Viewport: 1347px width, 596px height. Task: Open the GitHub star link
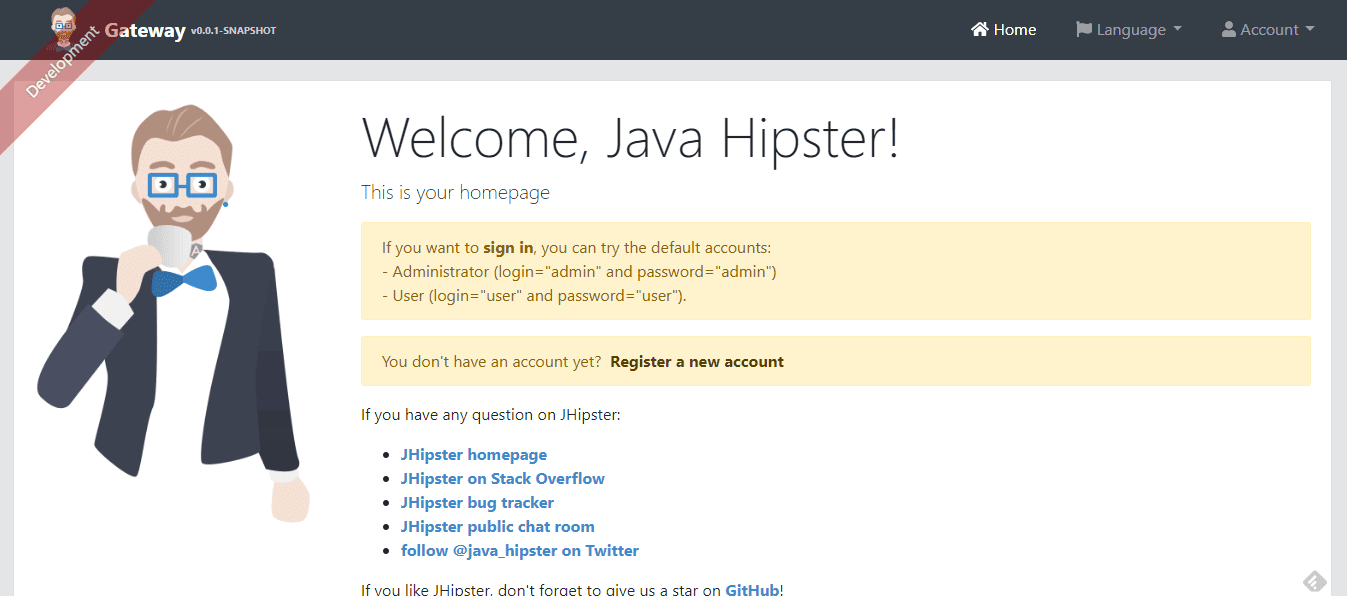[752, 590]
